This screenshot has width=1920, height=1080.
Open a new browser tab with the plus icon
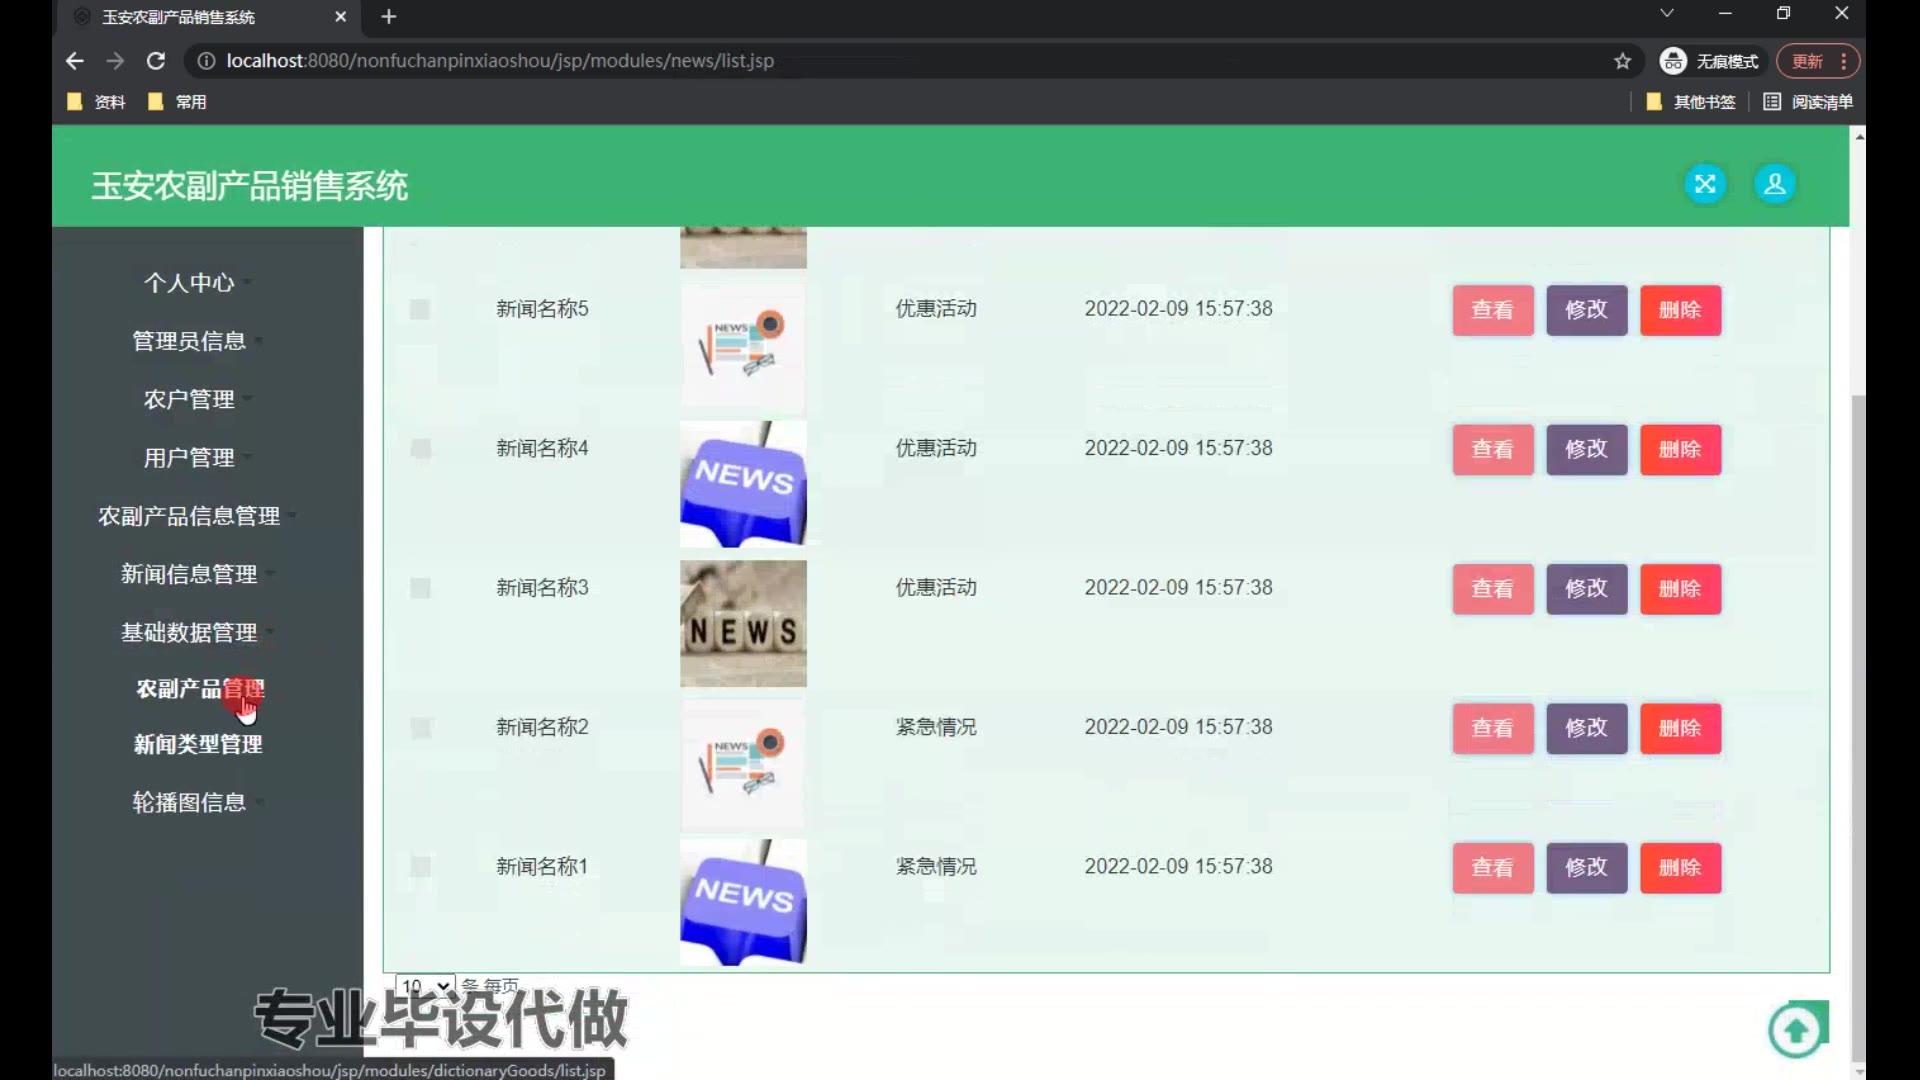389,17
